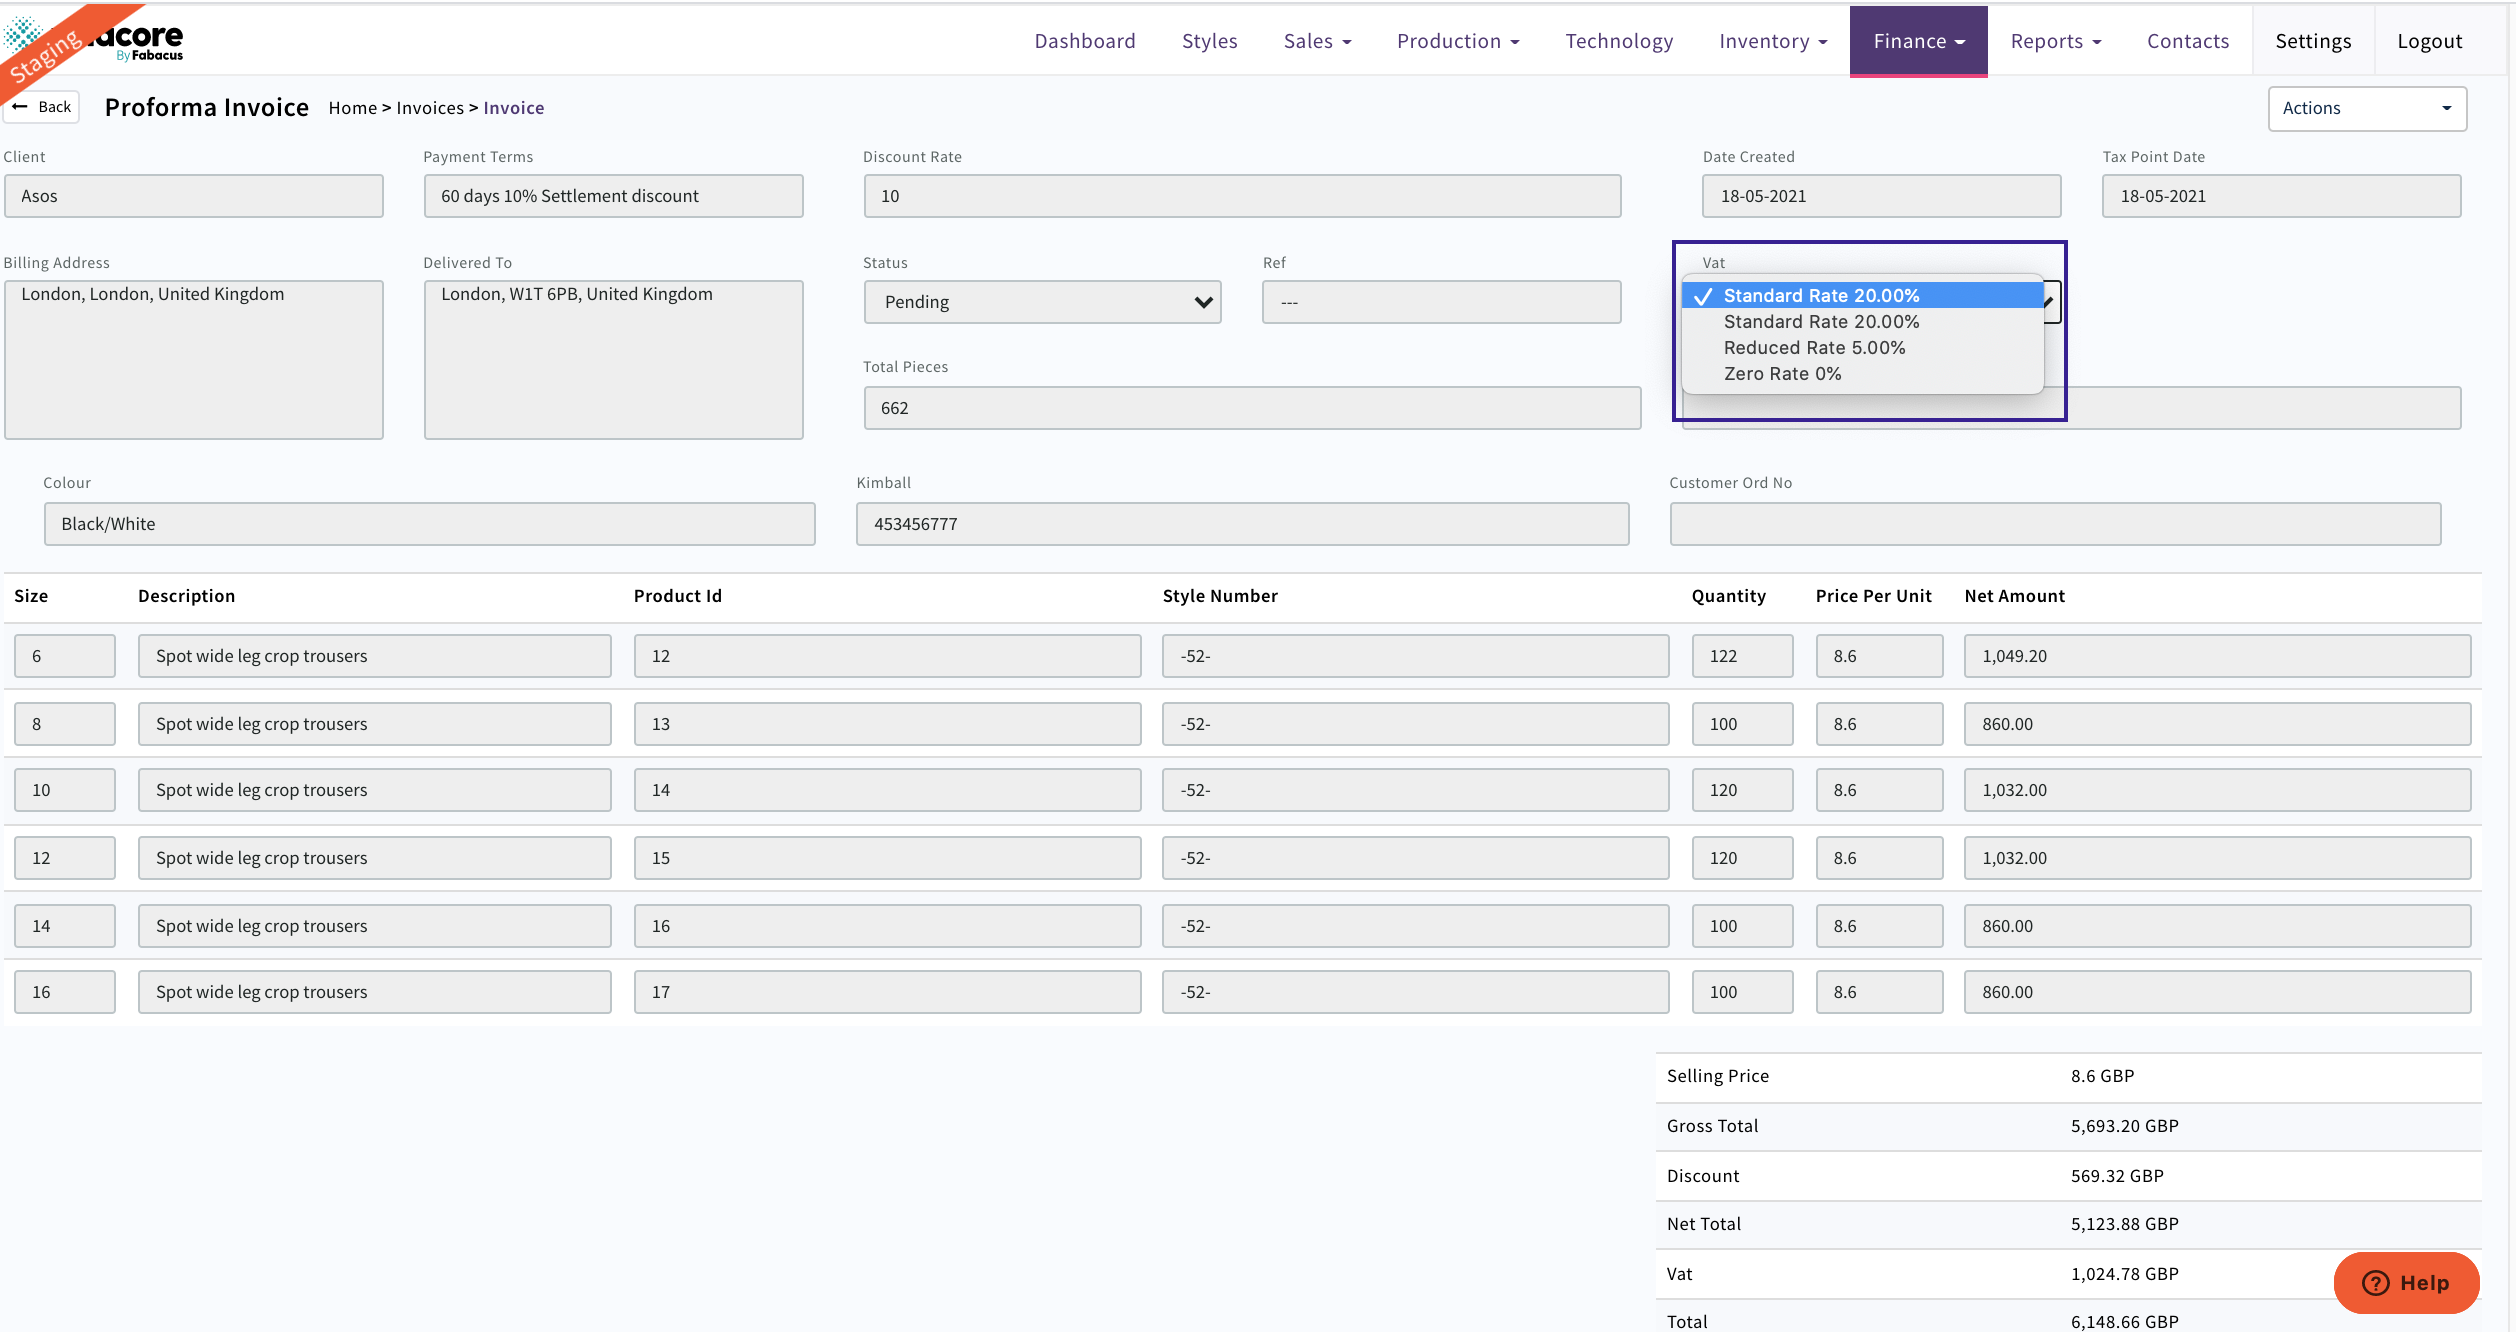Screen dimensions: 2516x1332
Task: Go to the Dashboard page
Action: click(x=1085, y=41)
